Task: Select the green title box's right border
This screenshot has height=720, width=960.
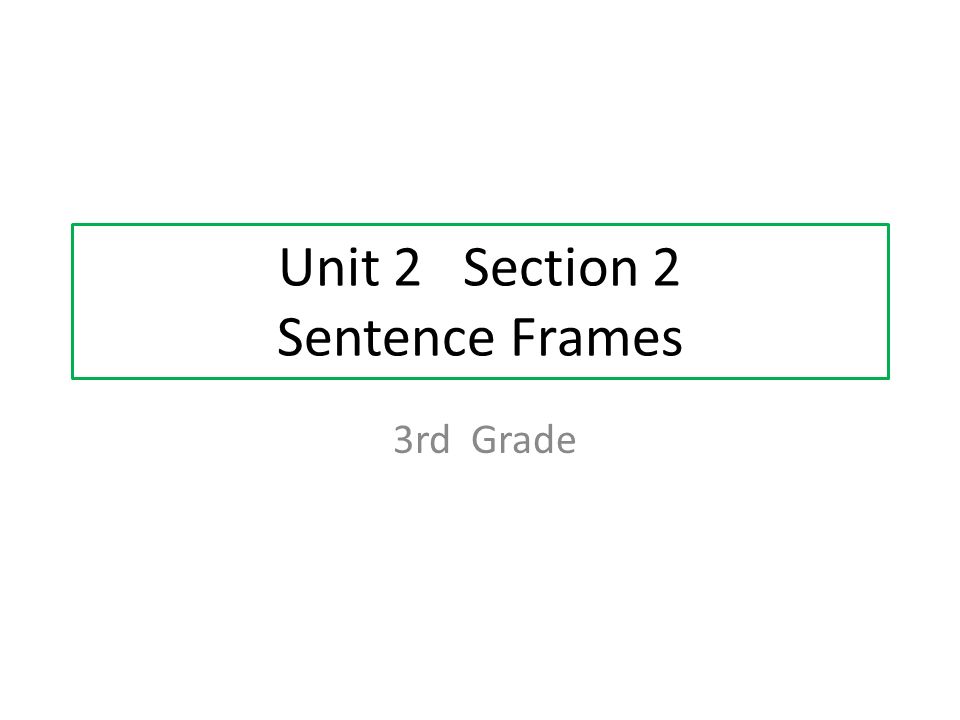Action: (x=888, y=301)
